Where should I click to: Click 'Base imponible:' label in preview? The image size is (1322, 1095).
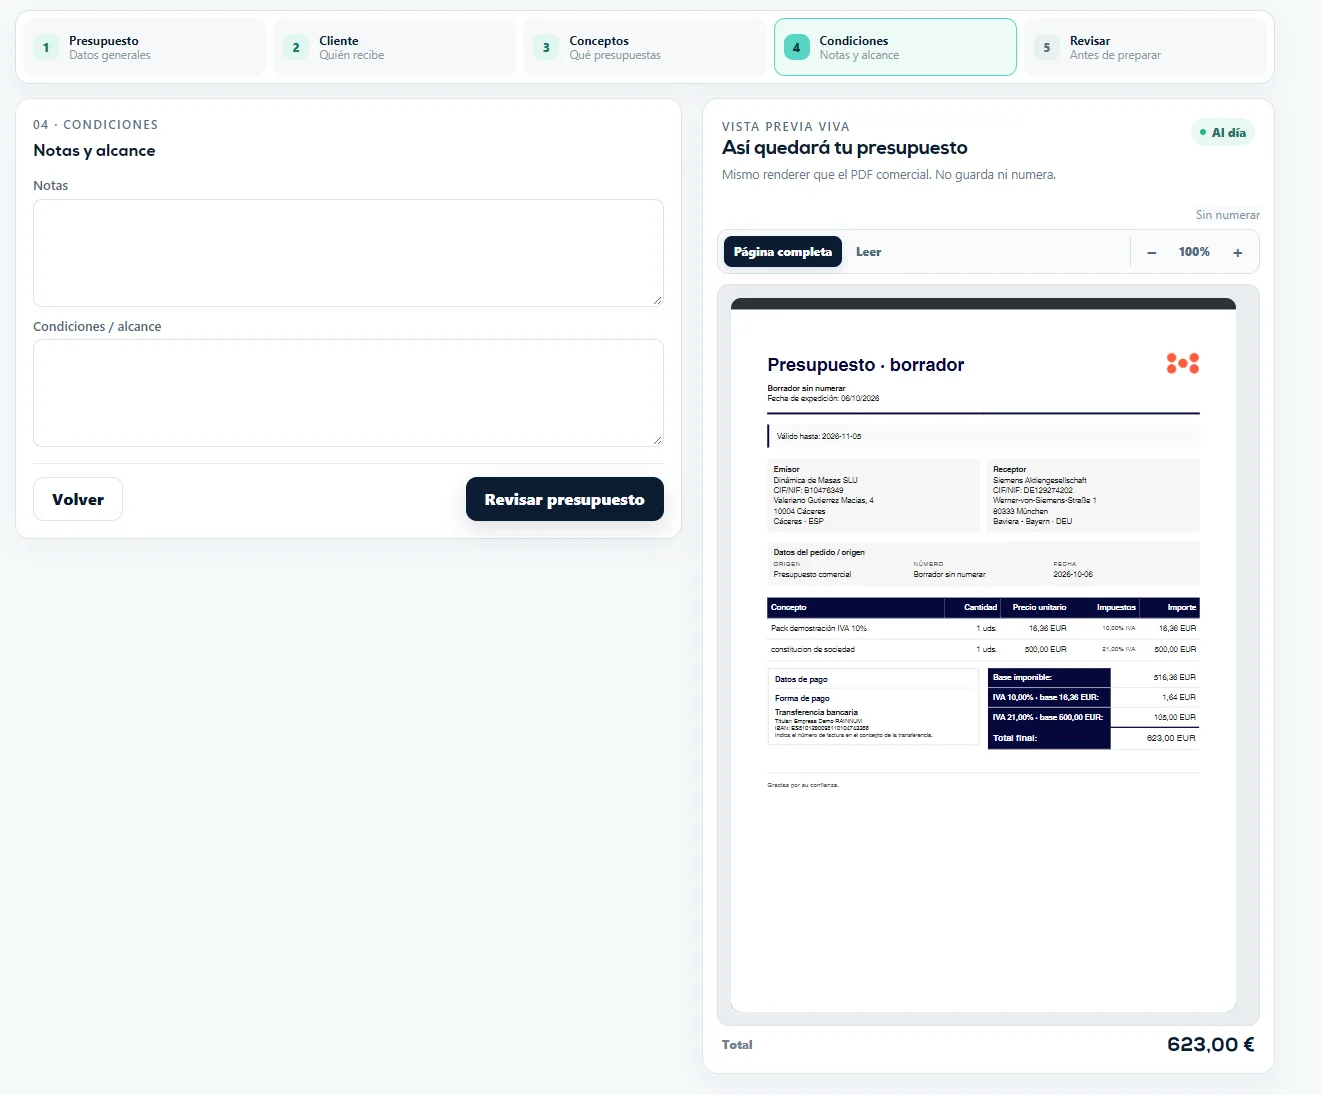click(1022, 678)
